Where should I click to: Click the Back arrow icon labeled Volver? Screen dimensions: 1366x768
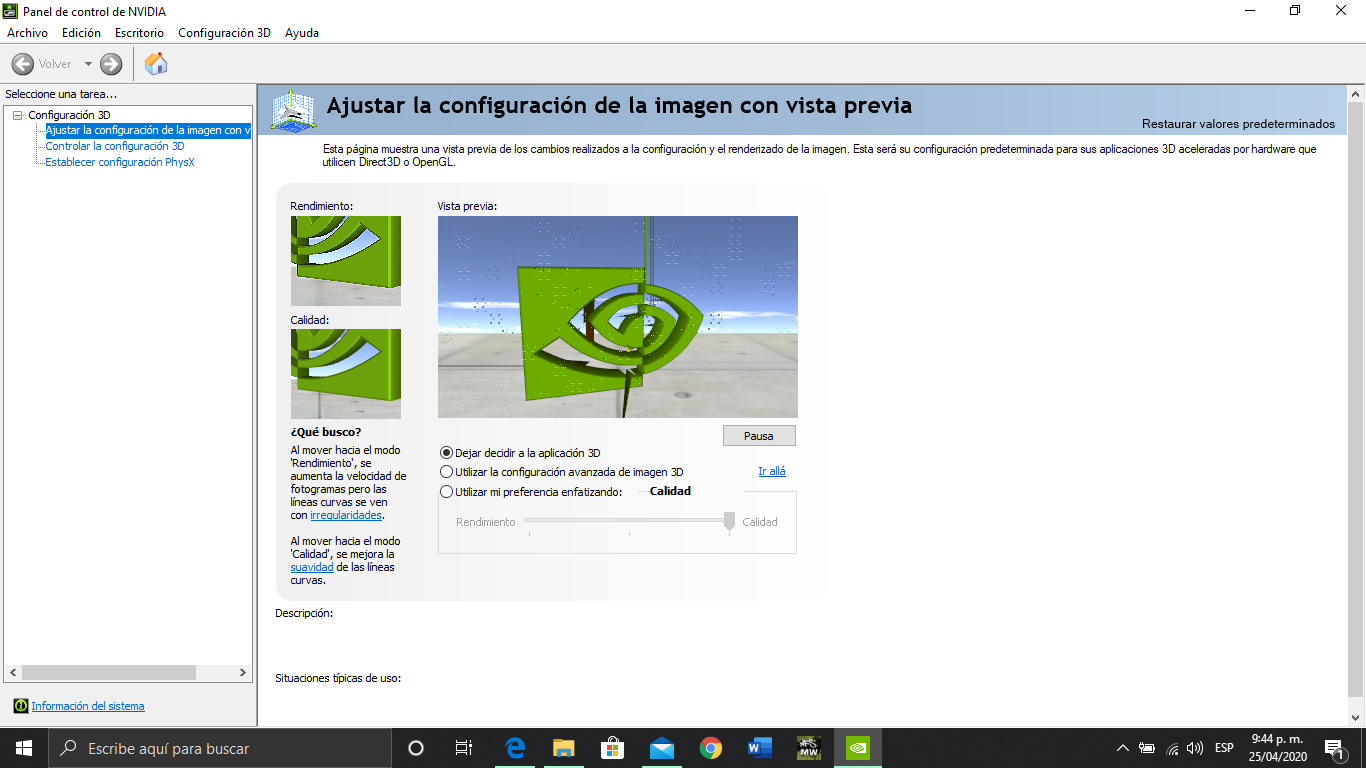click(22, 64)
